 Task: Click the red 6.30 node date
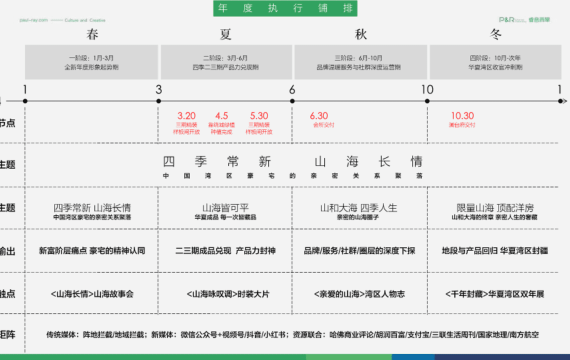click(x=319, y=116)
